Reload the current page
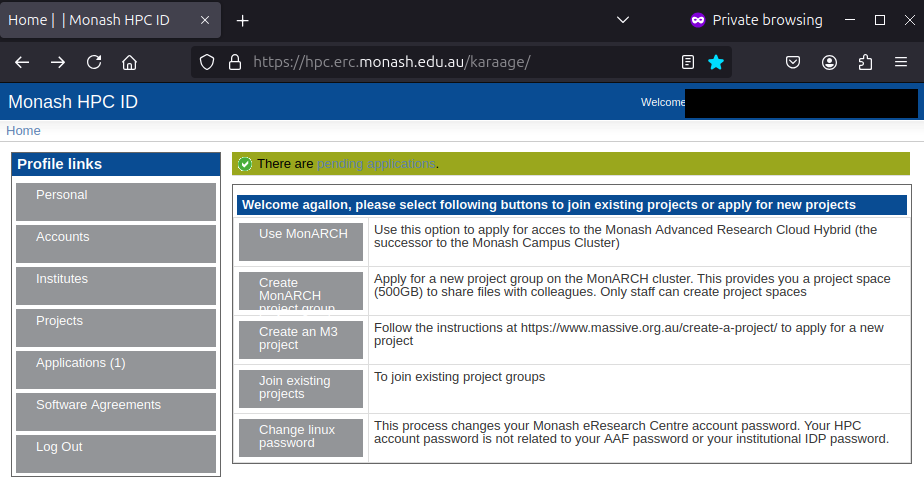Image resolution: width=924 pixels, height=484 pixels. pos(94,62)
